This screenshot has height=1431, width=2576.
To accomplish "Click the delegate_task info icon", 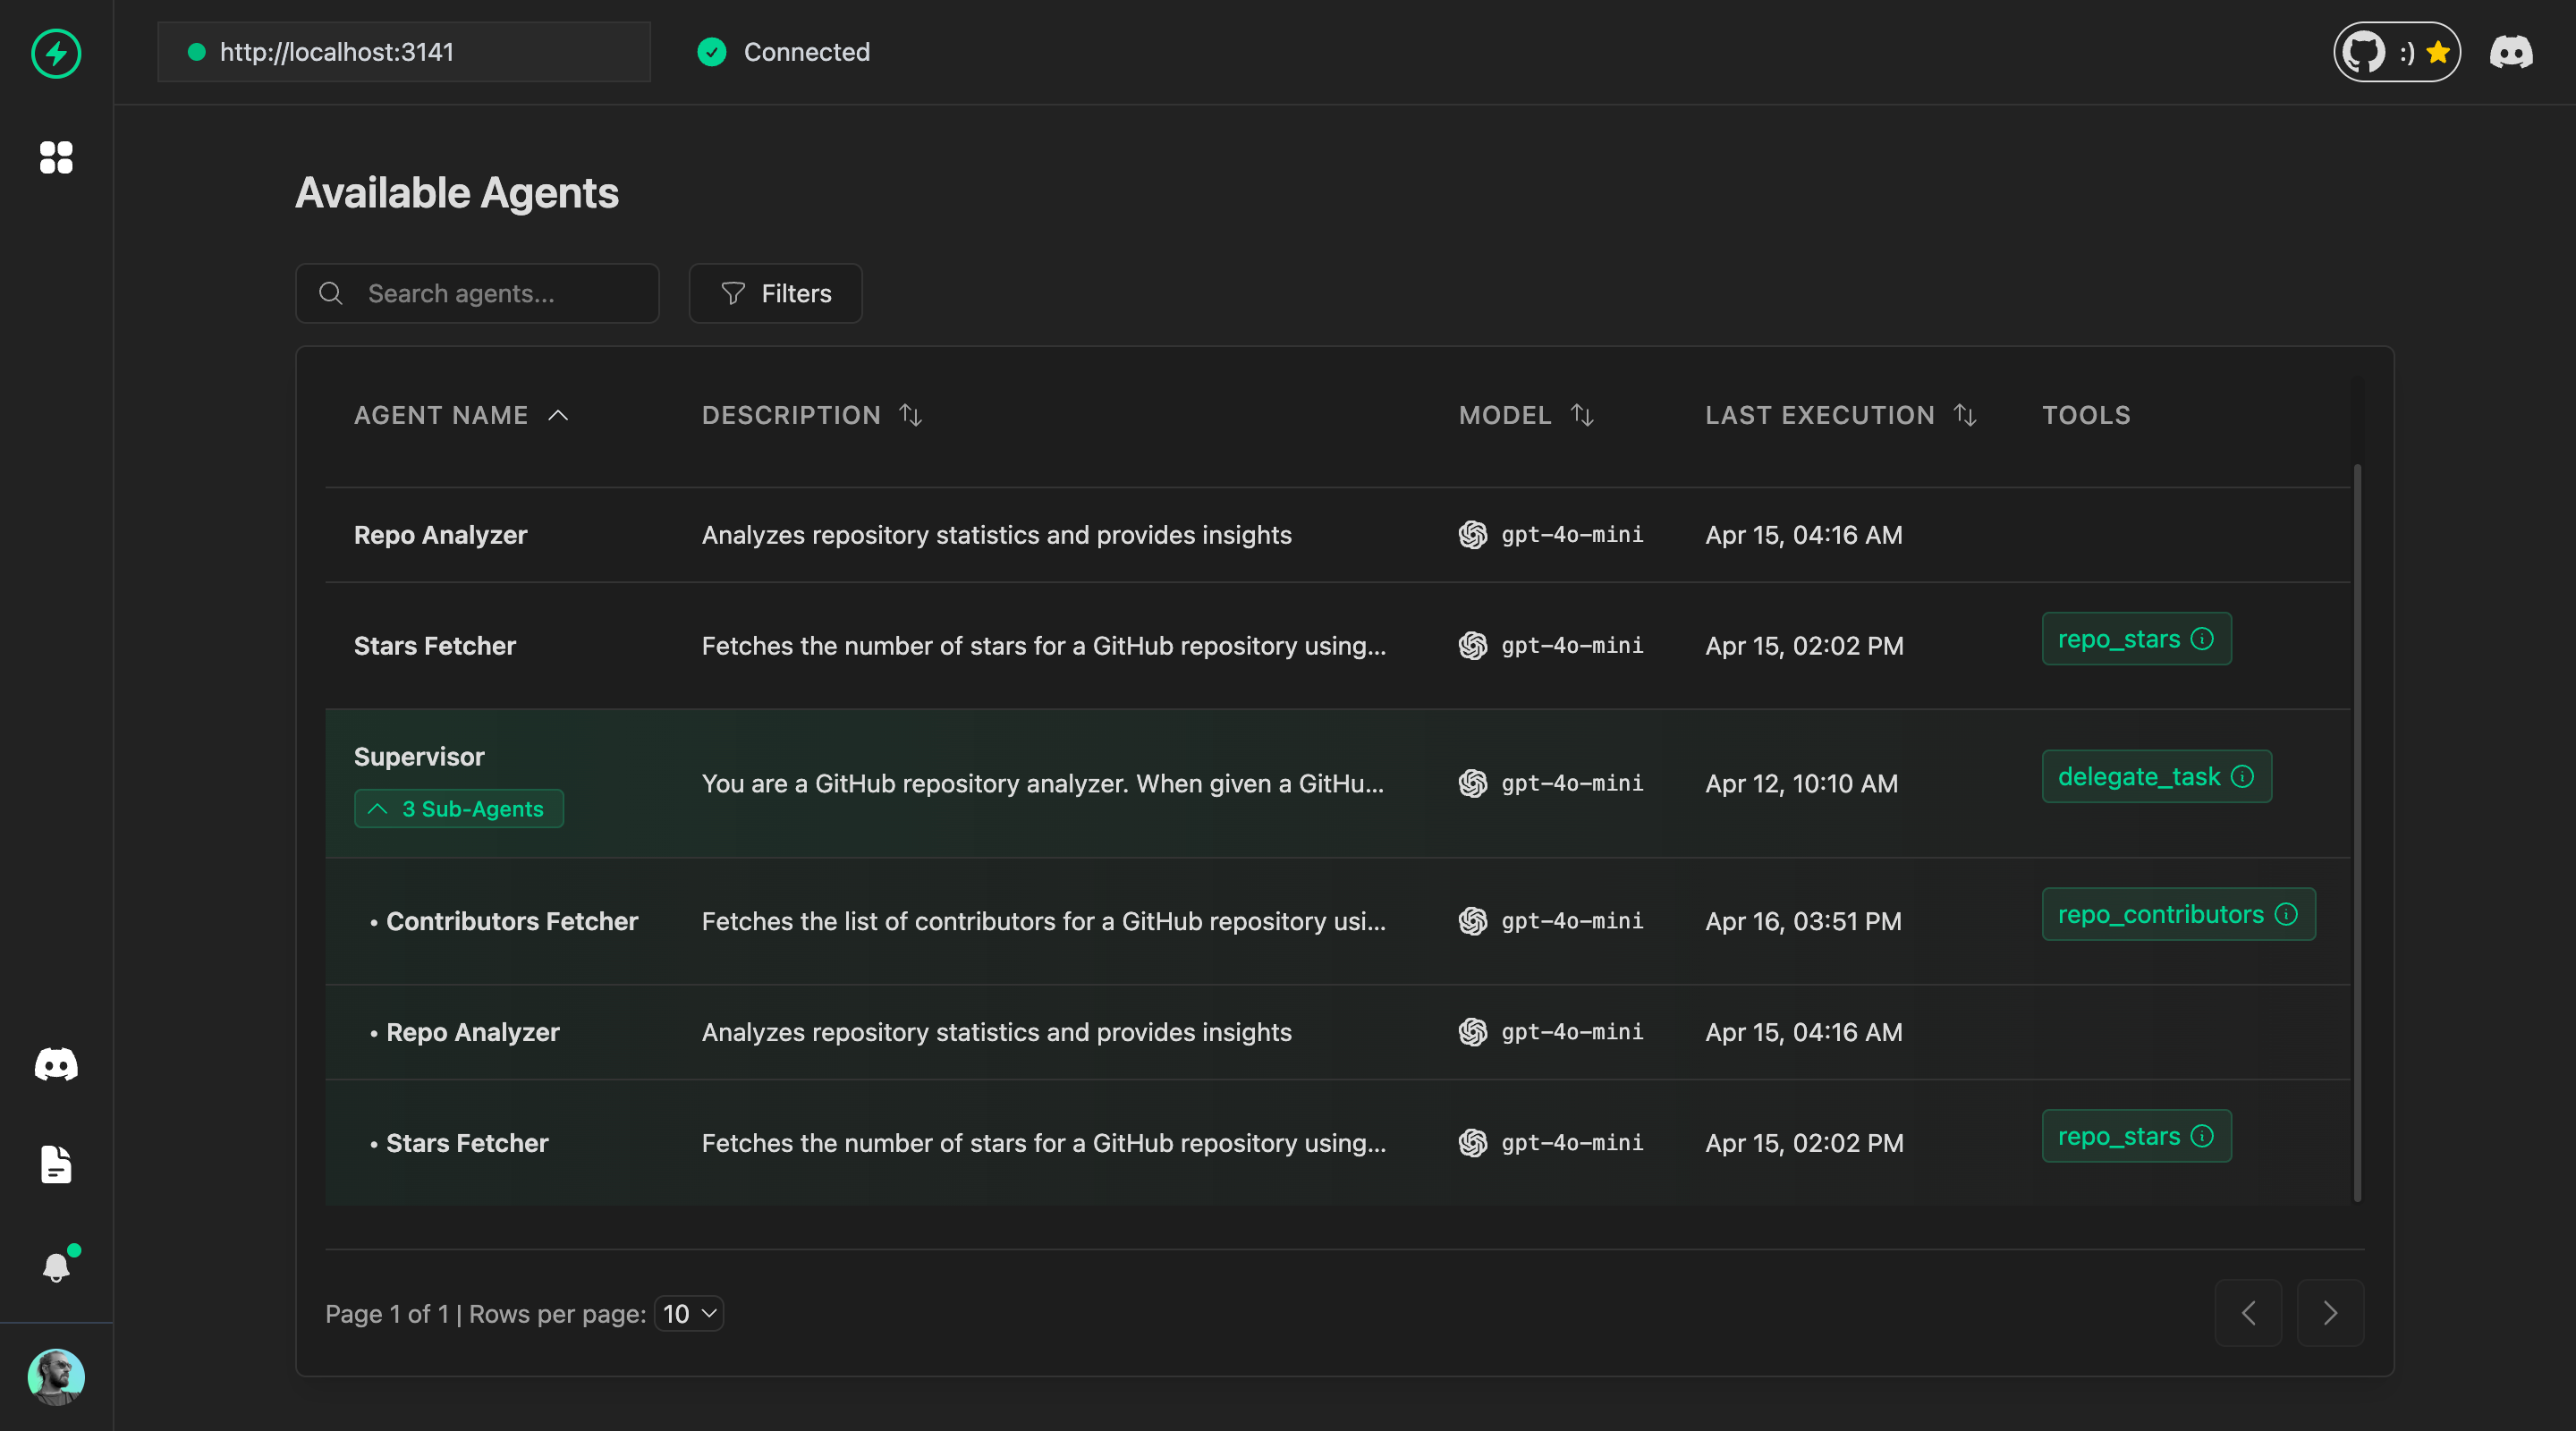I will pos(2242,777).
